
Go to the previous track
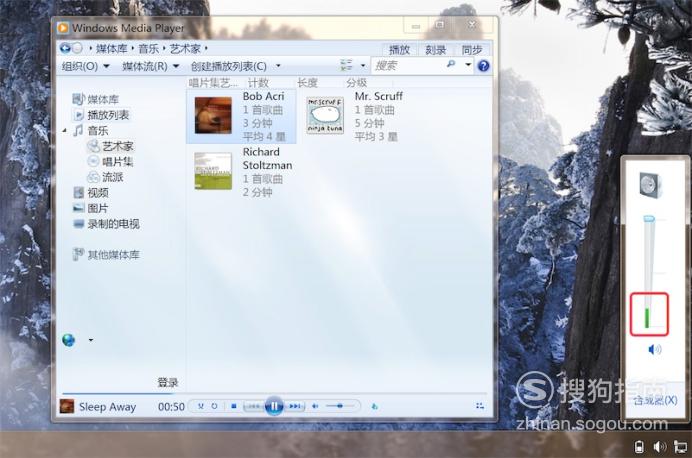[x=254, y=406]
